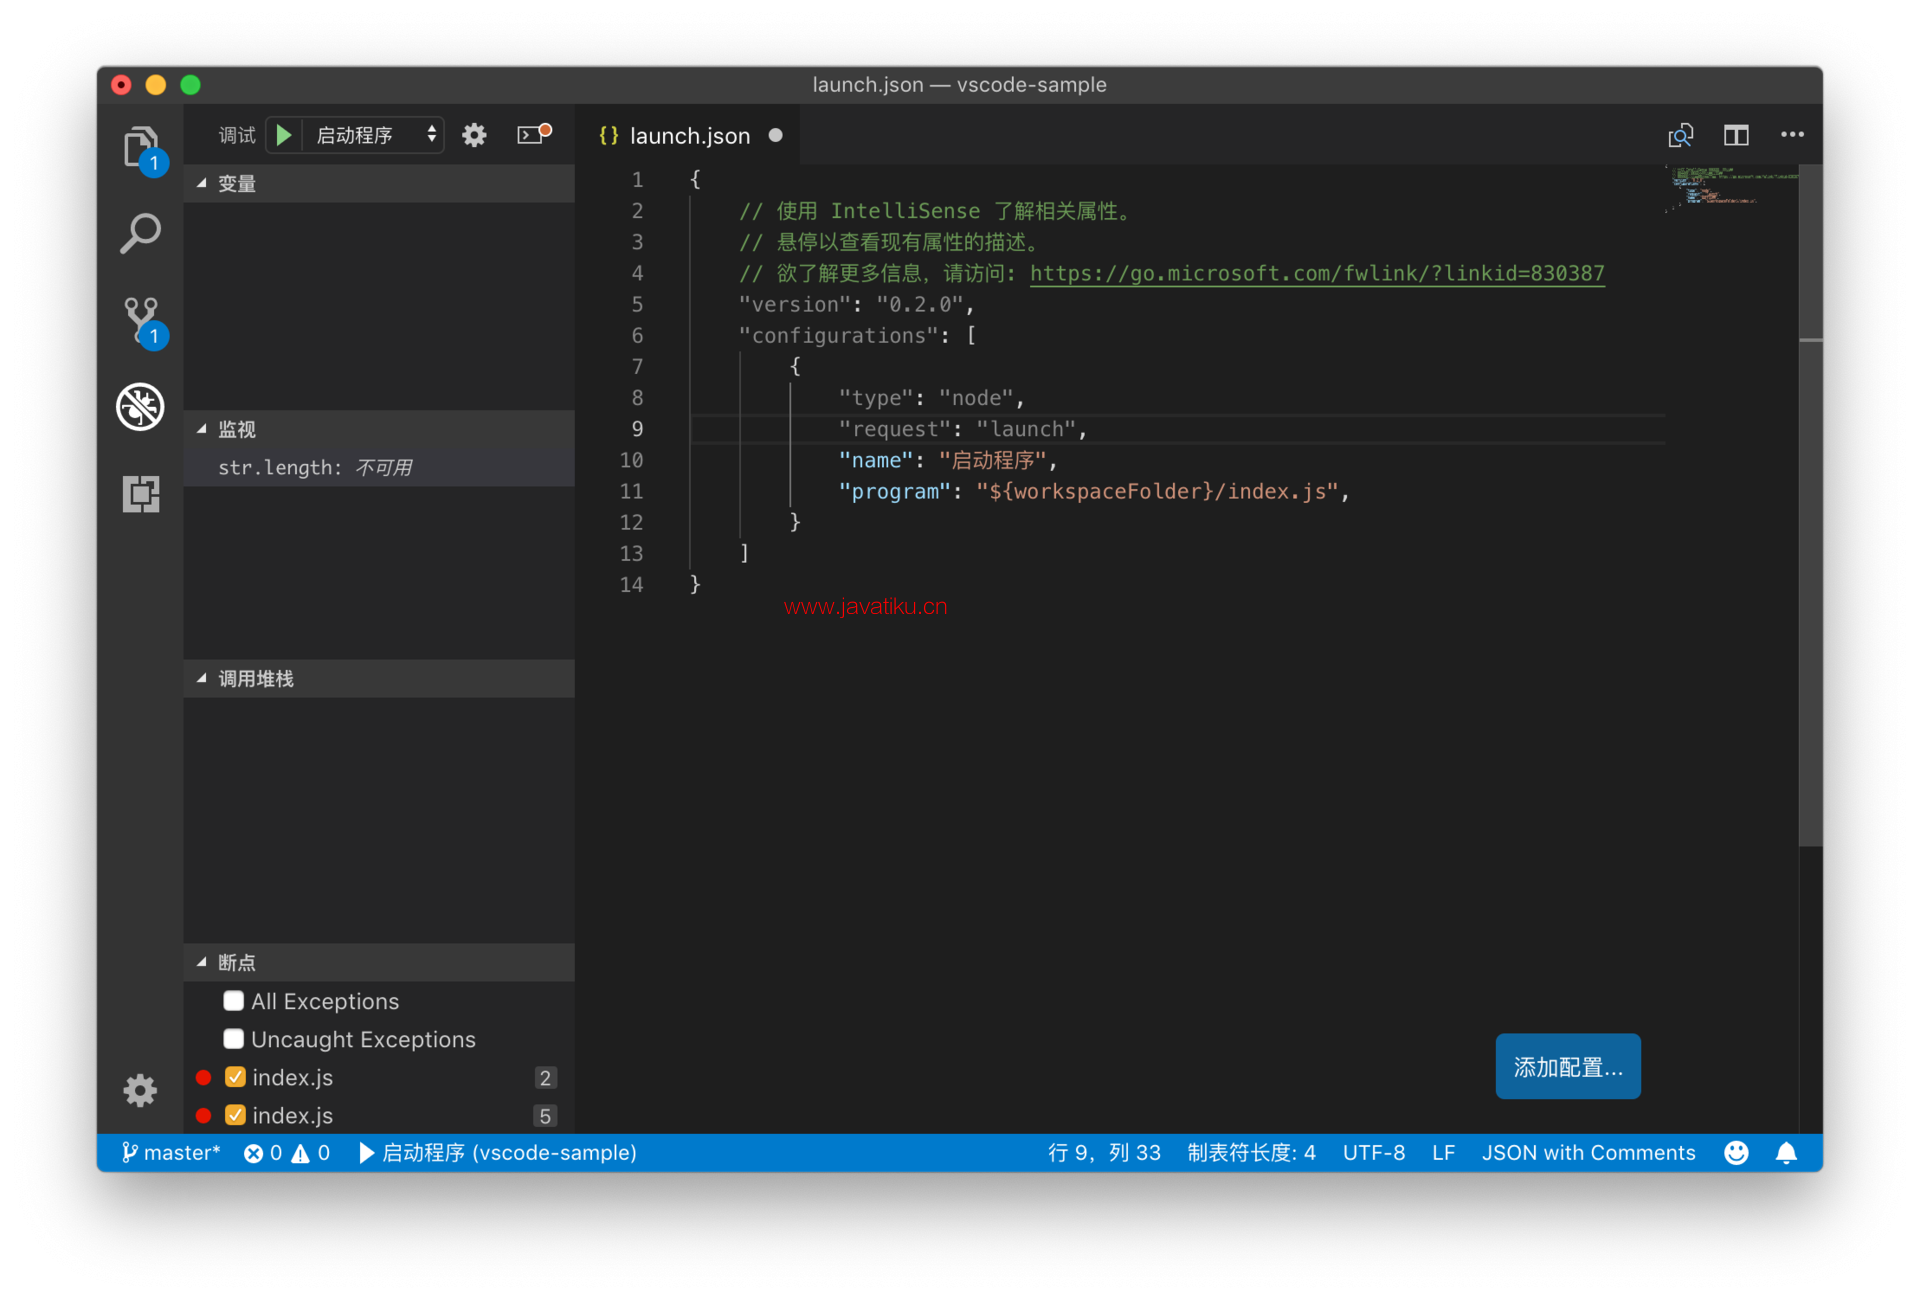Click the breakpoint dot of index.js line 2
This screenshot has width=1920, height=1300.
204,1077
